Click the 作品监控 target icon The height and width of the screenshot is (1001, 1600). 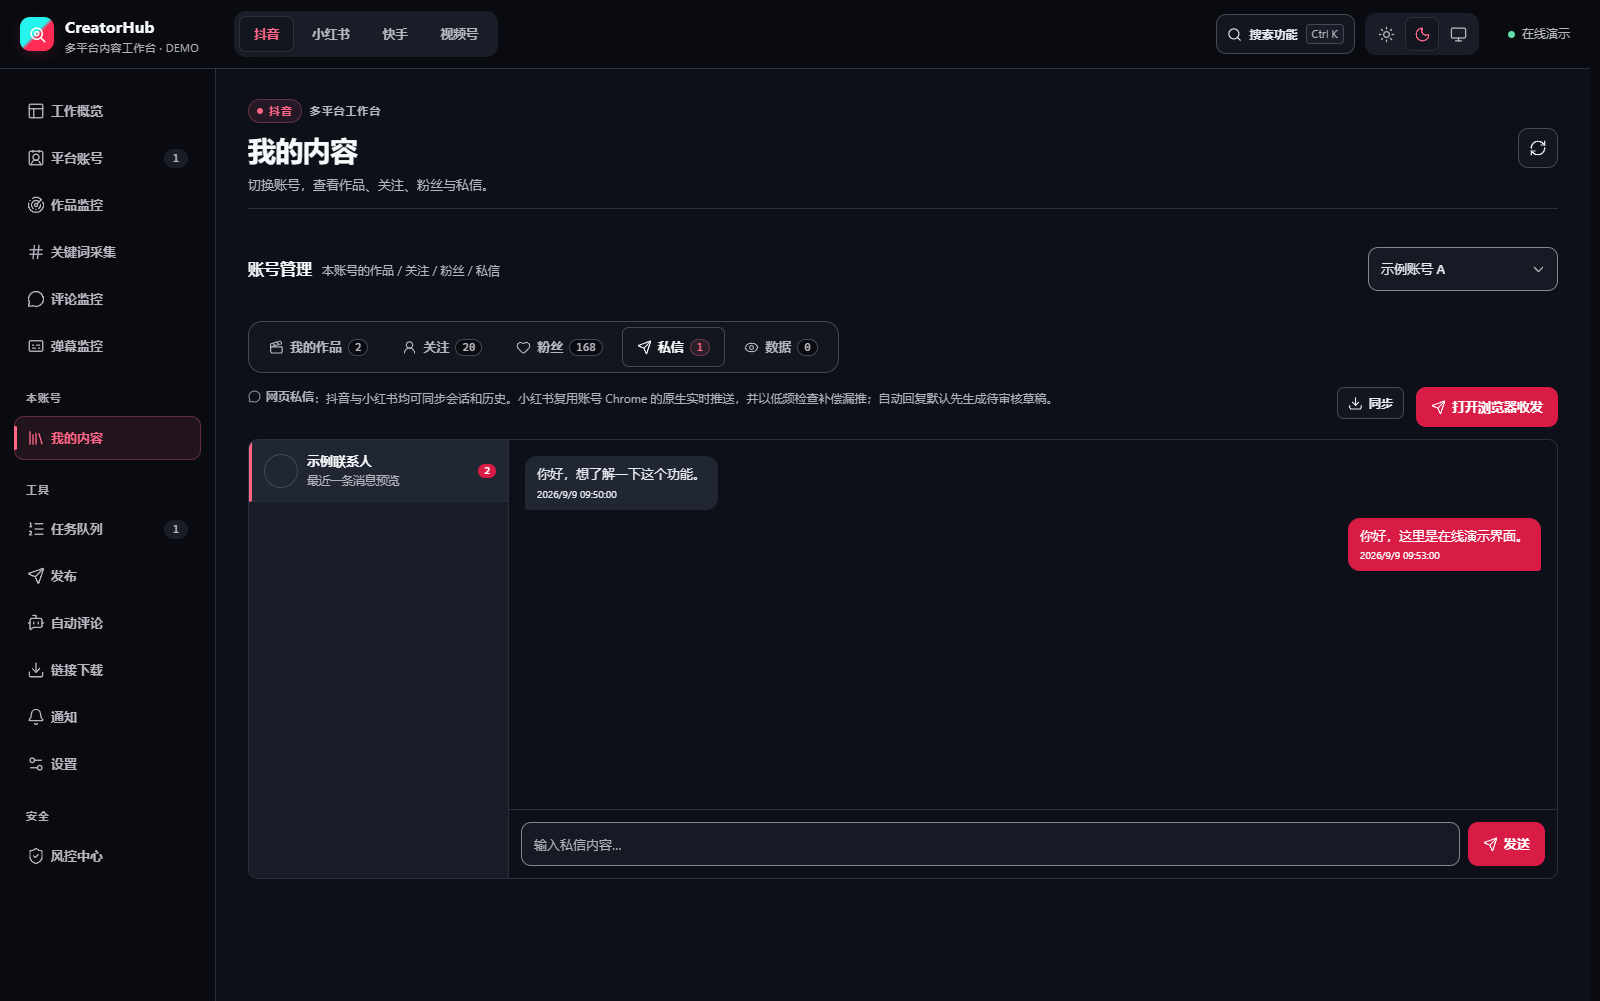click(x=36, y=205)
